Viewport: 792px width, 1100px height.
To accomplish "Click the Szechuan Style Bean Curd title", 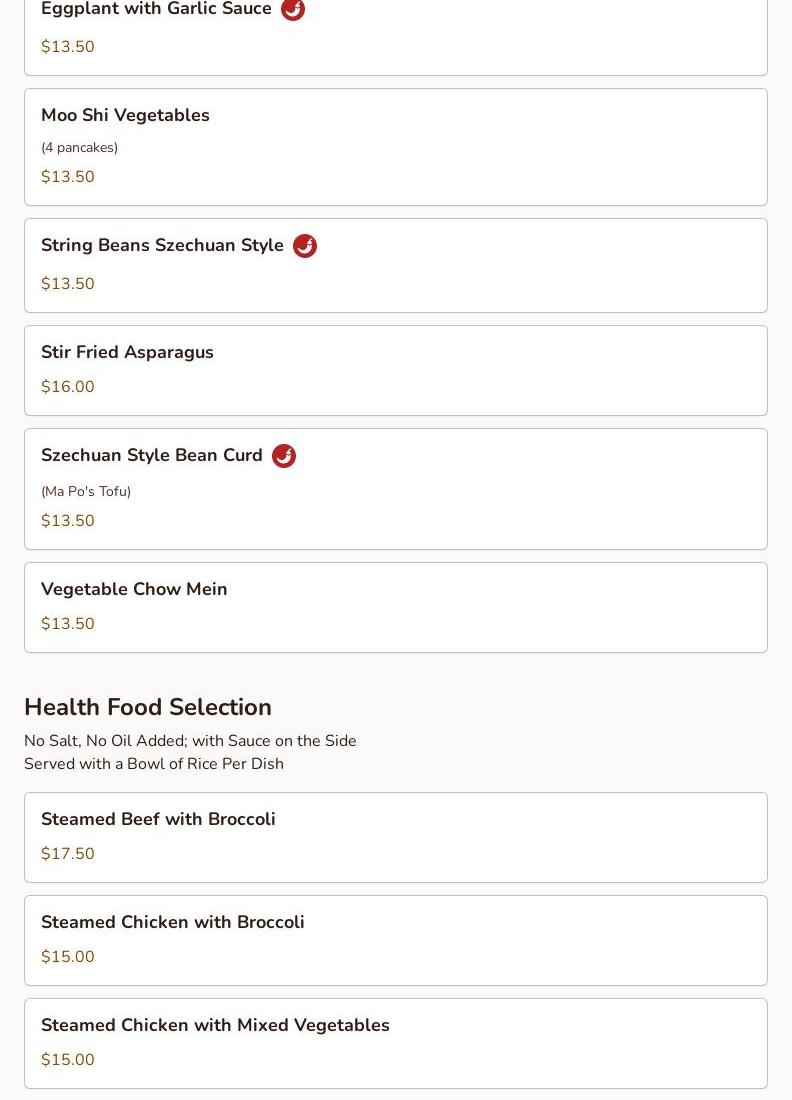I will click(152, 455).
